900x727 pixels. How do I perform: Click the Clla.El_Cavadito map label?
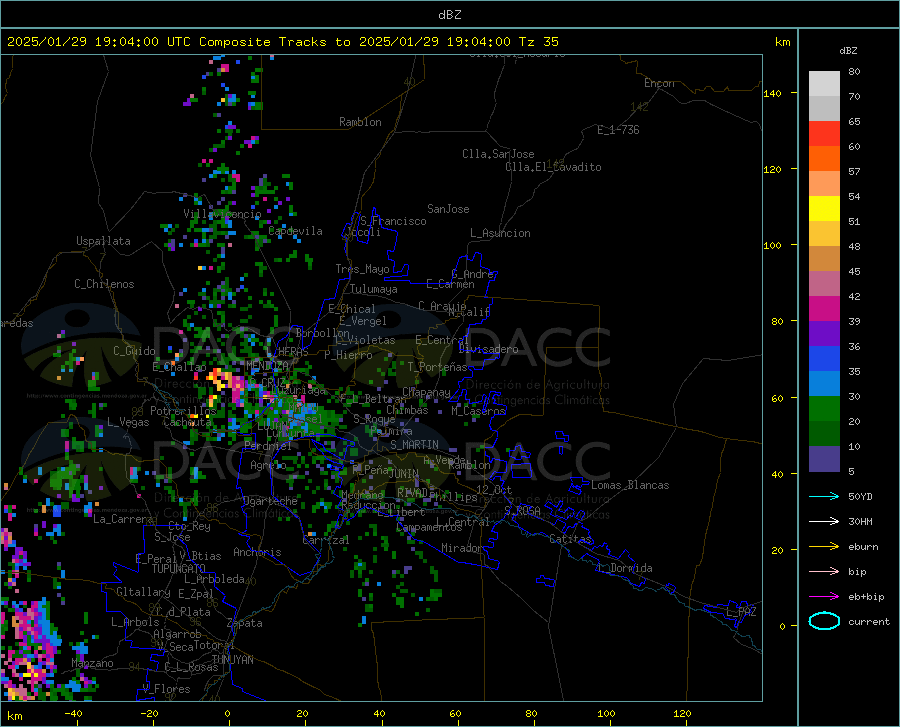point(553,167)
